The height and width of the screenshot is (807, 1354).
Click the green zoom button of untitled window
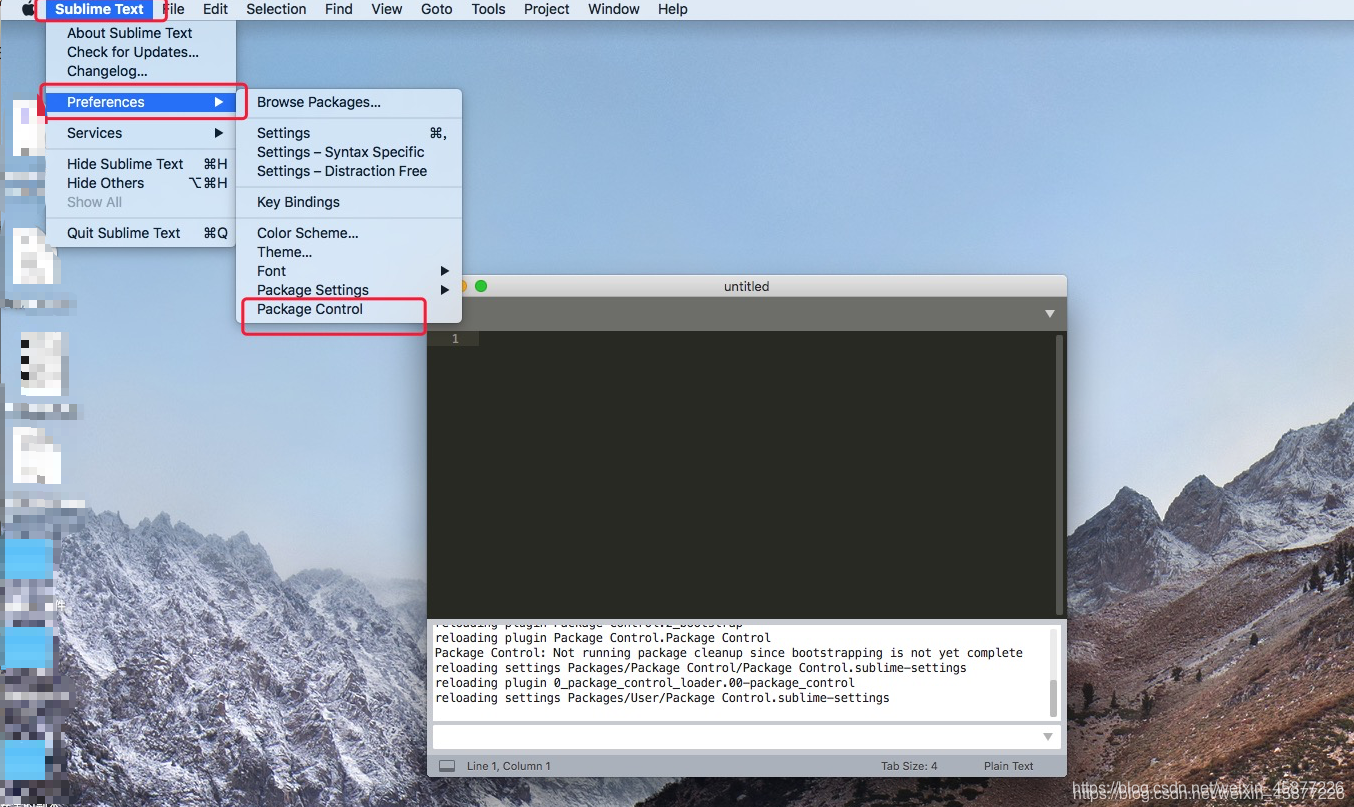tap(481, 286)
